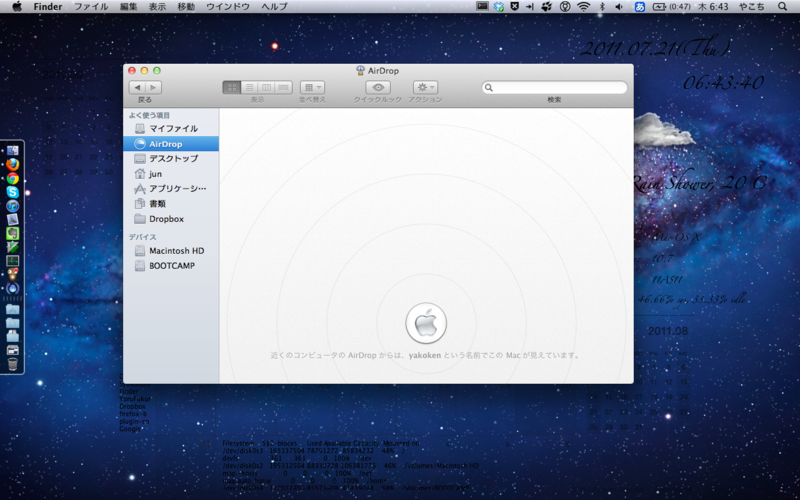The image size is (800, 500).
Task: Open the Trash in the dock
Action: [13, 364]
